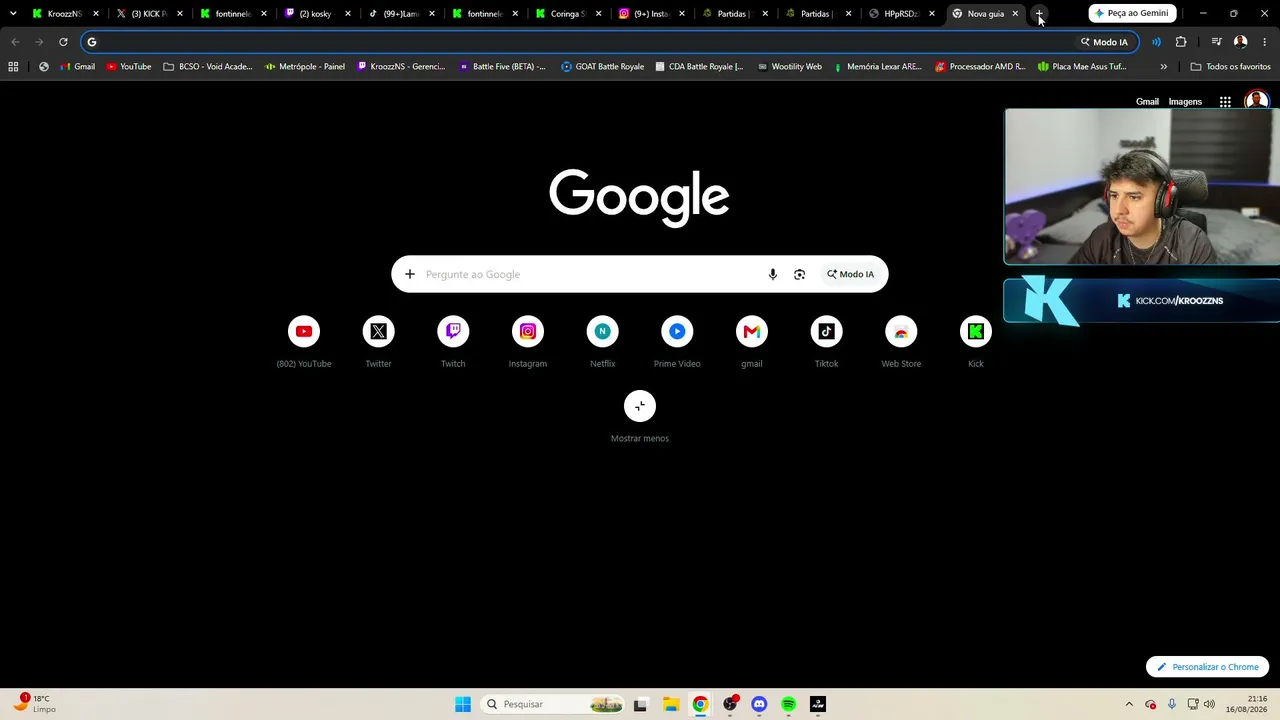Open the Gmail link at top right
The height and width of the screenshot is (720, 1280).
pos(1147,102)
